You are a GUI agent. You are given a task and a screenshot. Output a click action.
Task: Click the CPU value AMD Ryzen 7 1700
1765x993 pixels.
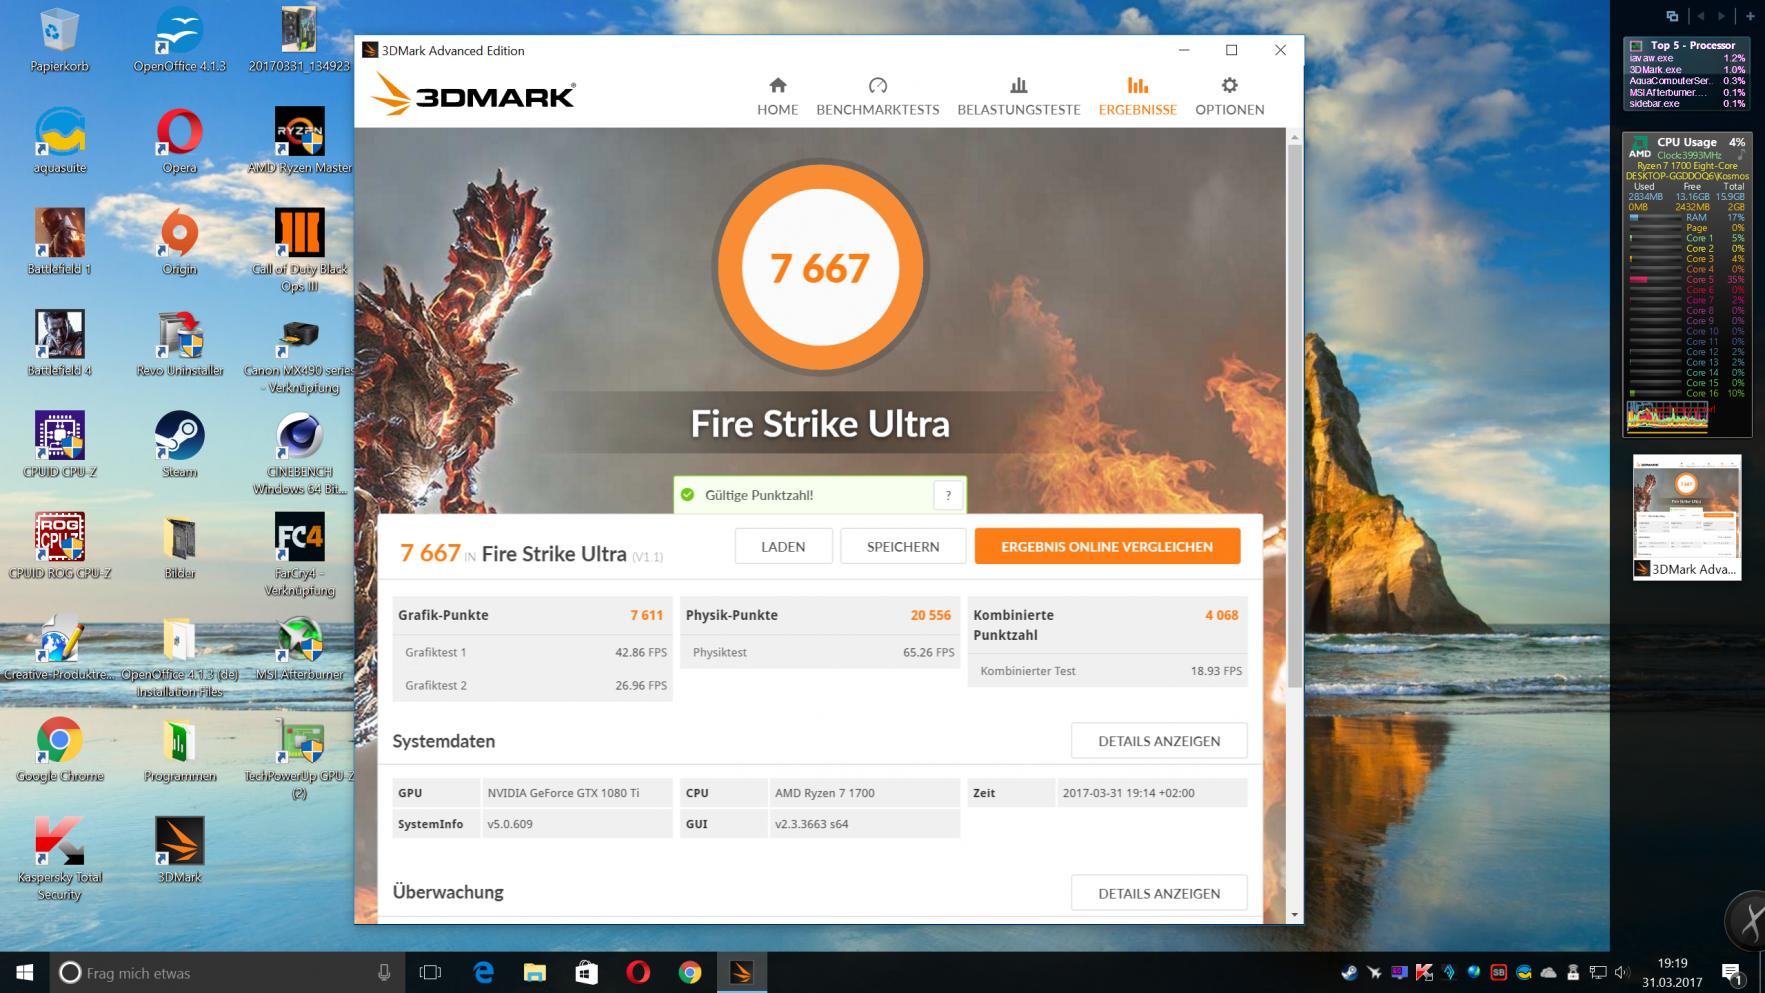(x=824, y=793)
